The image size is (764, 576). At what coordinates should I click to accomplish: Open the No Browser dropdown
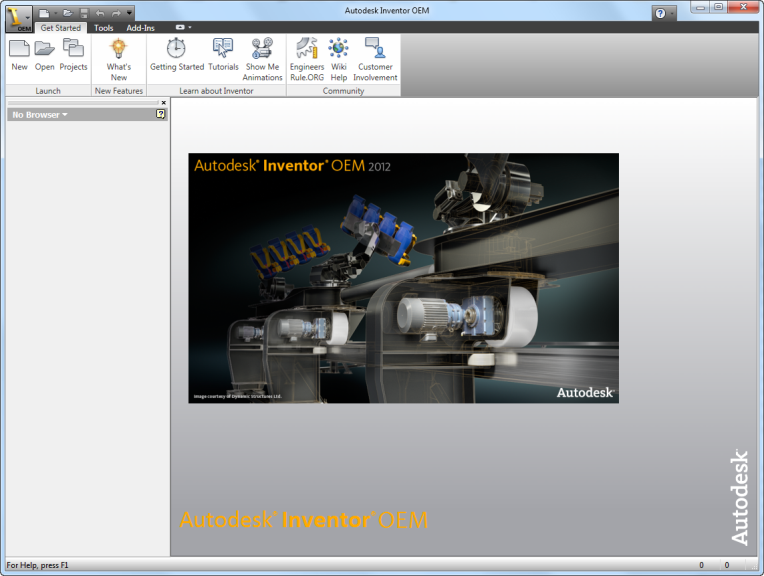[x=40, y=115]
